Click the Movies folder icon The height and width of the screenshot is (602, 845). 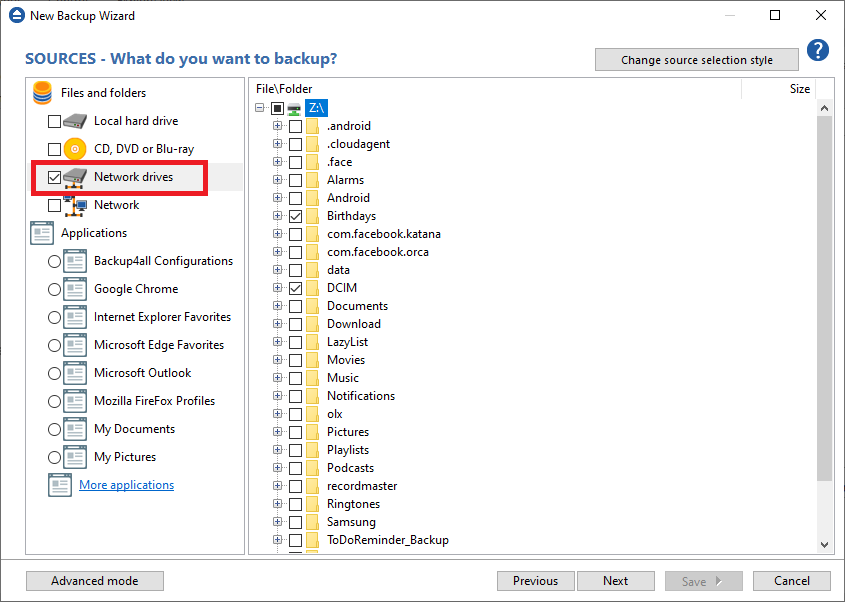(x=313, y=360)
